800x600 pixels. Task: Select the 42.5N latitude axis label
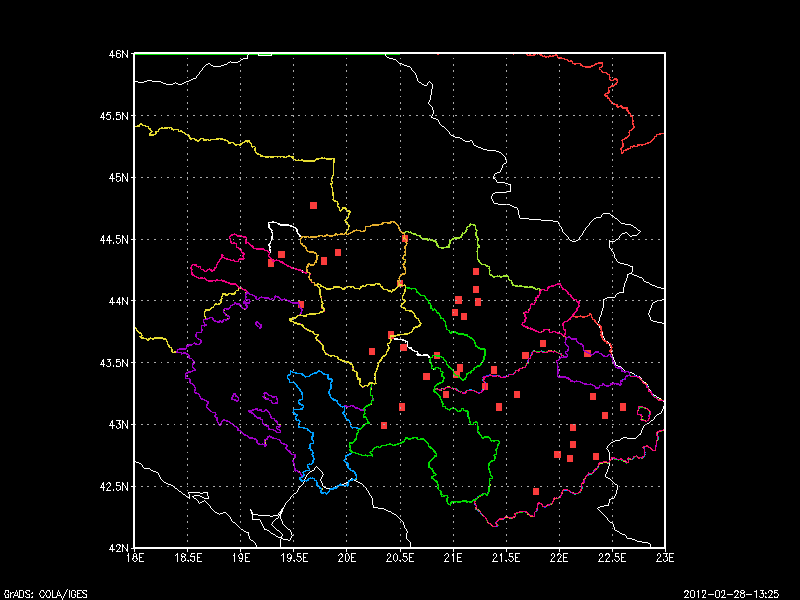(117, 487)
